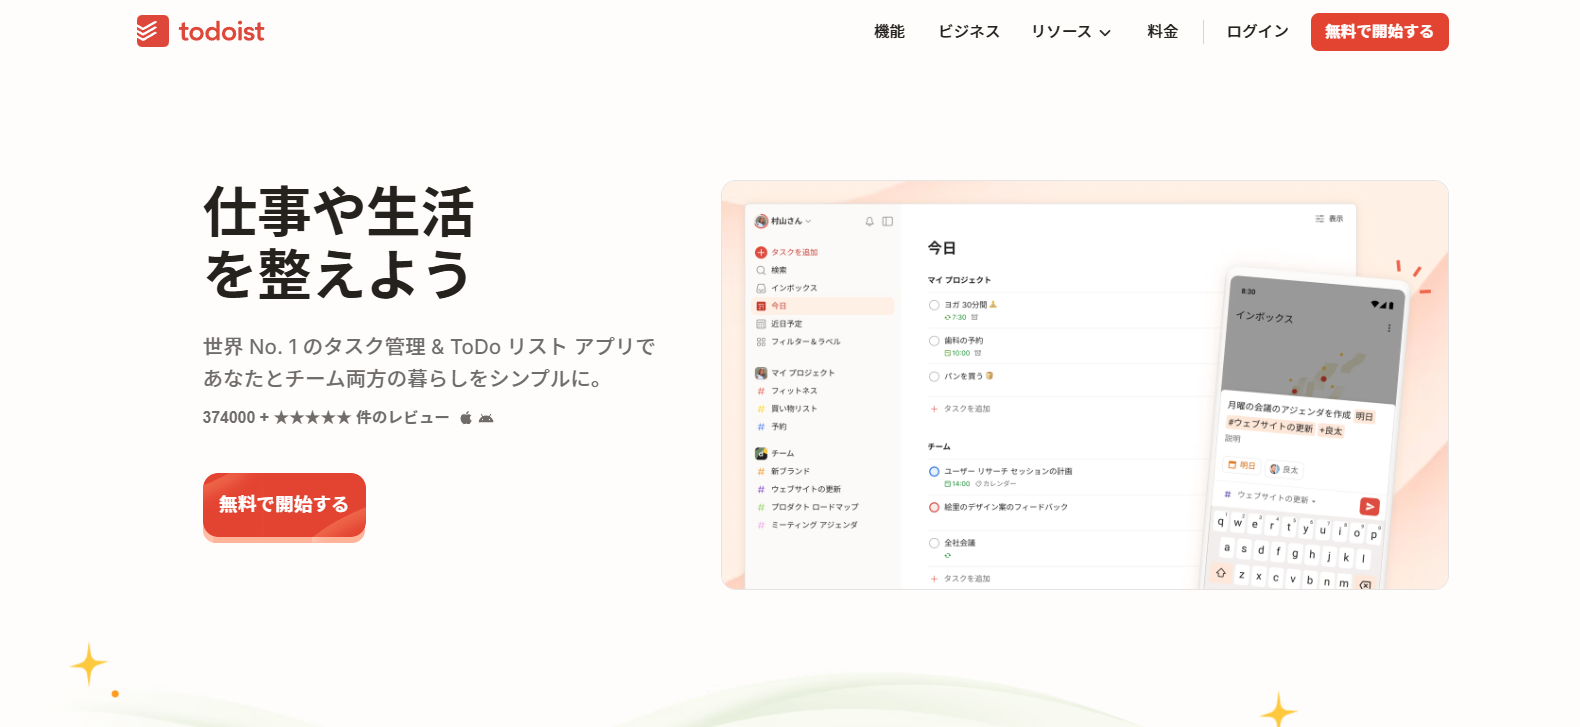Check off ユーザー リサーチ セッションの計画 task
The height and width of the screenshot is (727, 1580).
click(934, 471)
